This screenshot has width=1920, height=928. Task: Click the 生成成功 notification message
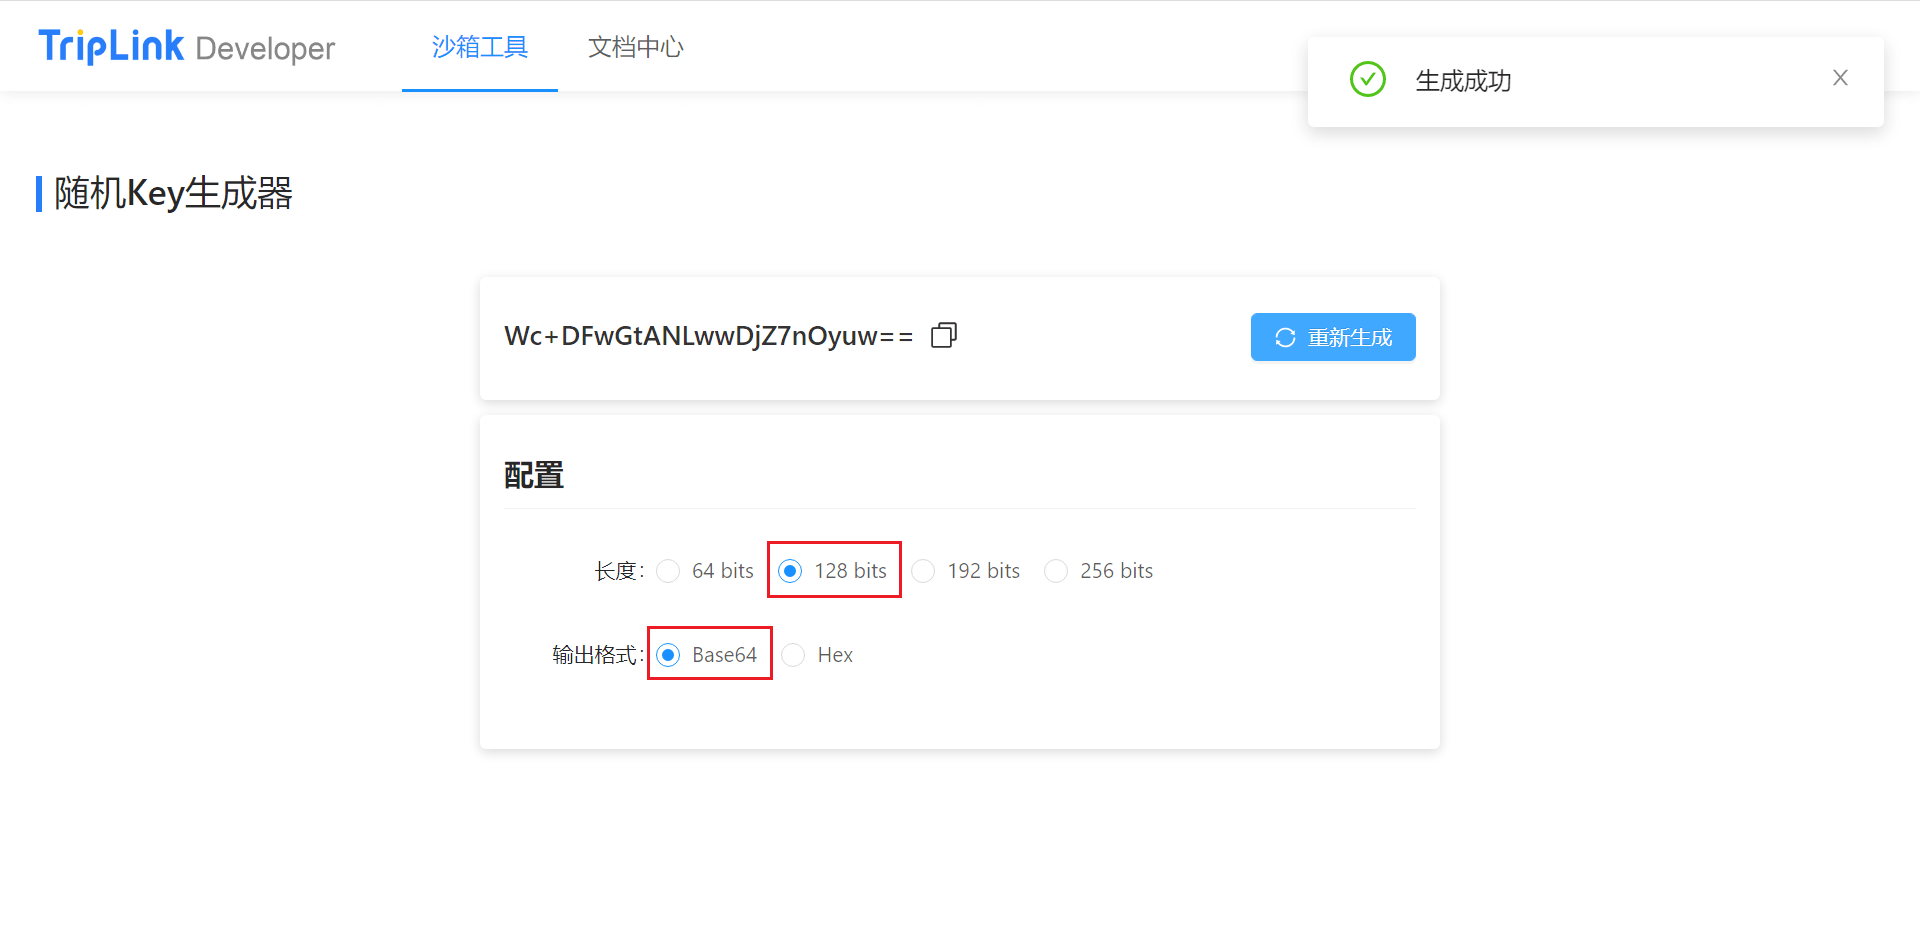pos(1462,81)
